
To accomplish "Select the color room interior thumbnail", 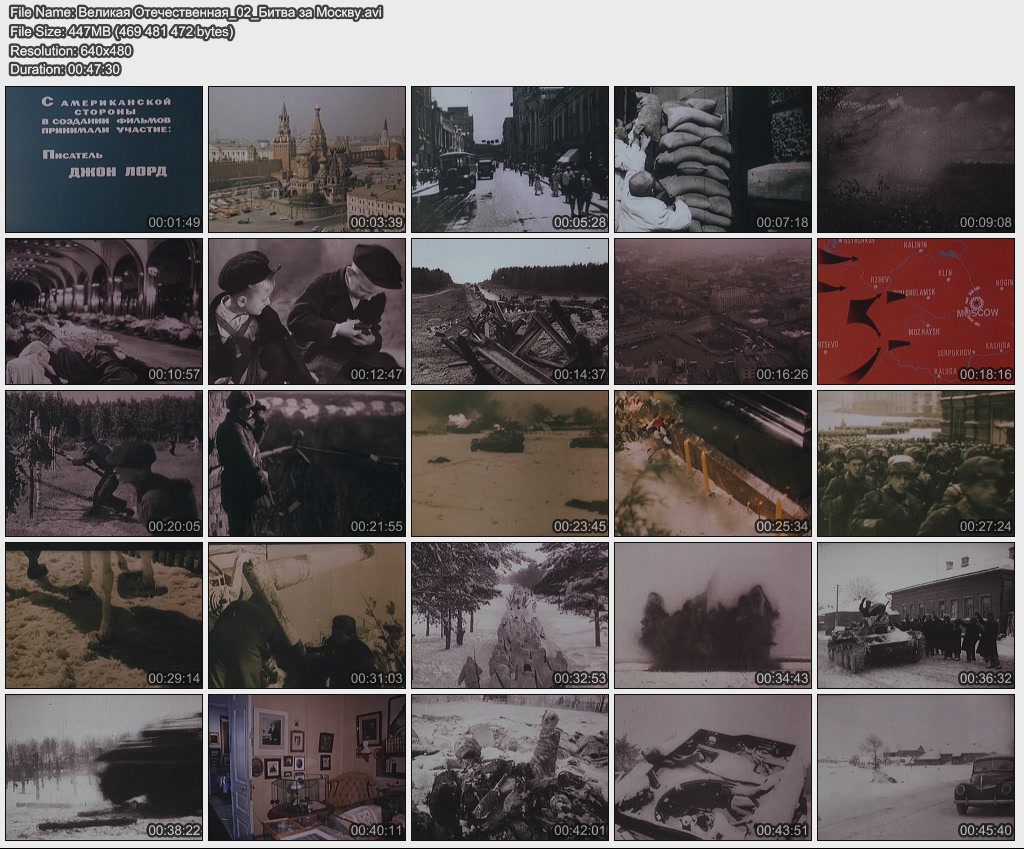I will pyautogui.click(x=307, y=768).
